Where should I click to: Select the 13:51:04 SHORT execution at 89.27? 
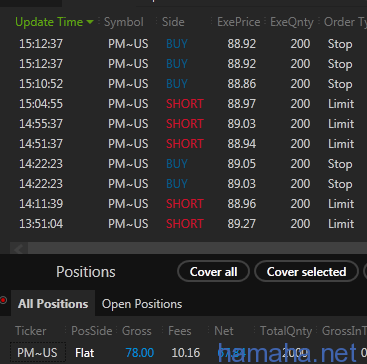tap(188, 224)
